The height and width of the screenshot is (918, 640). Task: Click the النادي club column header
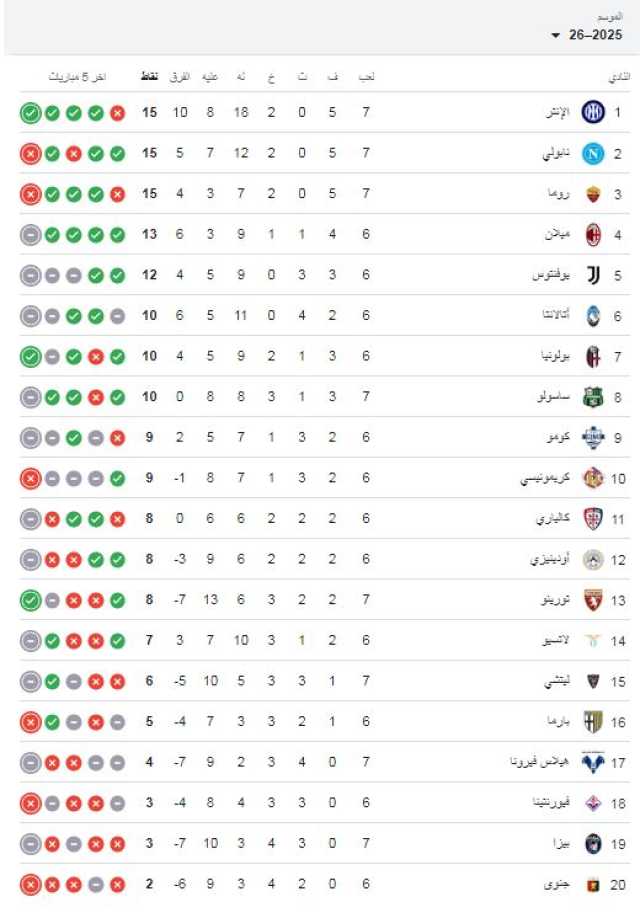pyautogui.click(x=618, y=77)
